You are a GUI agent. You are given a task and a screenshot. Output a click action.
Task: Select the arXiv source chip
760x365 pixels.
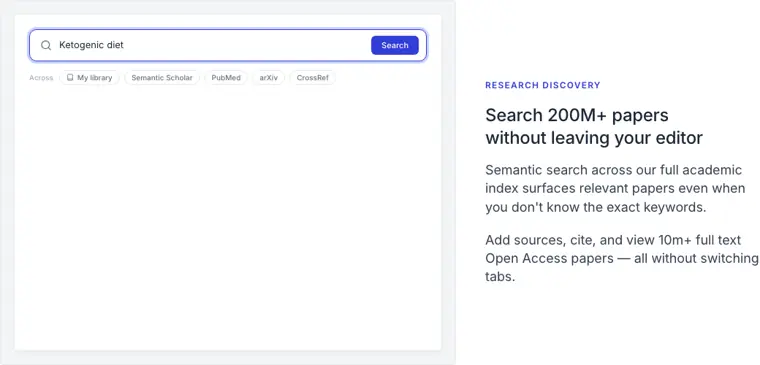click(x=269, y=78)
